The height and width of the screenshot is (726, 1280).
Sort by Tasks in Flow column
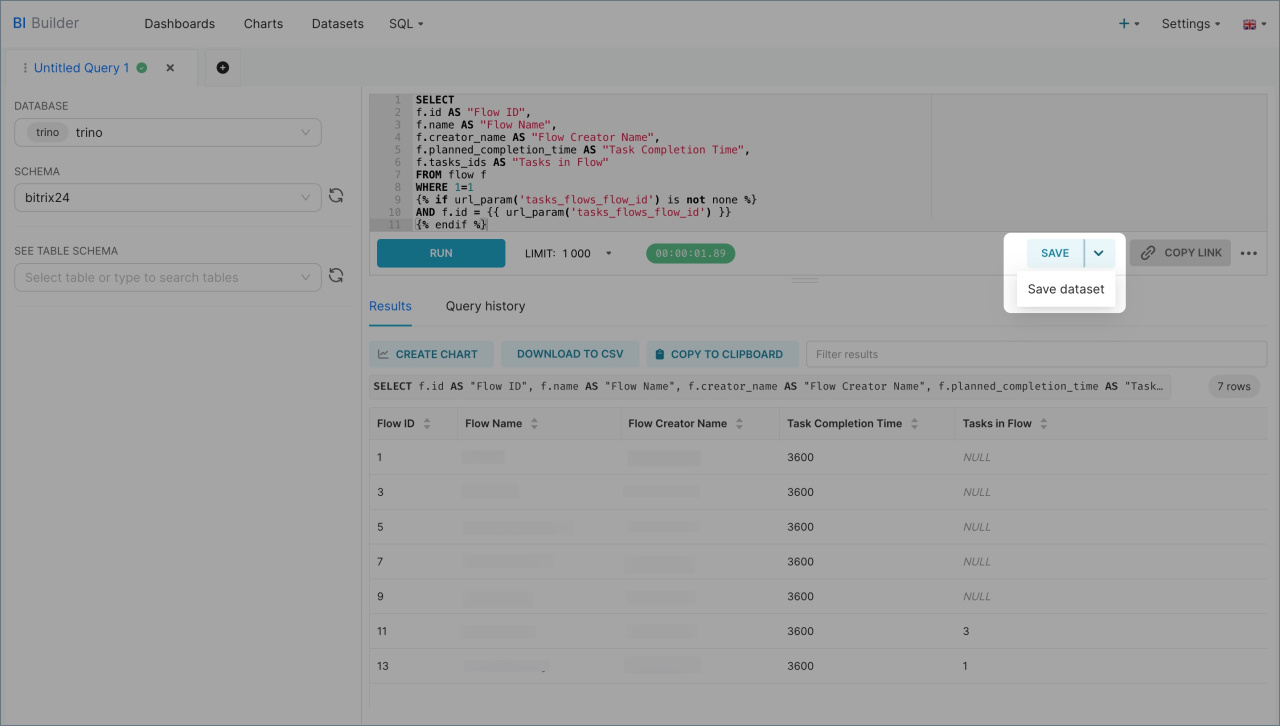[1043, 424]
